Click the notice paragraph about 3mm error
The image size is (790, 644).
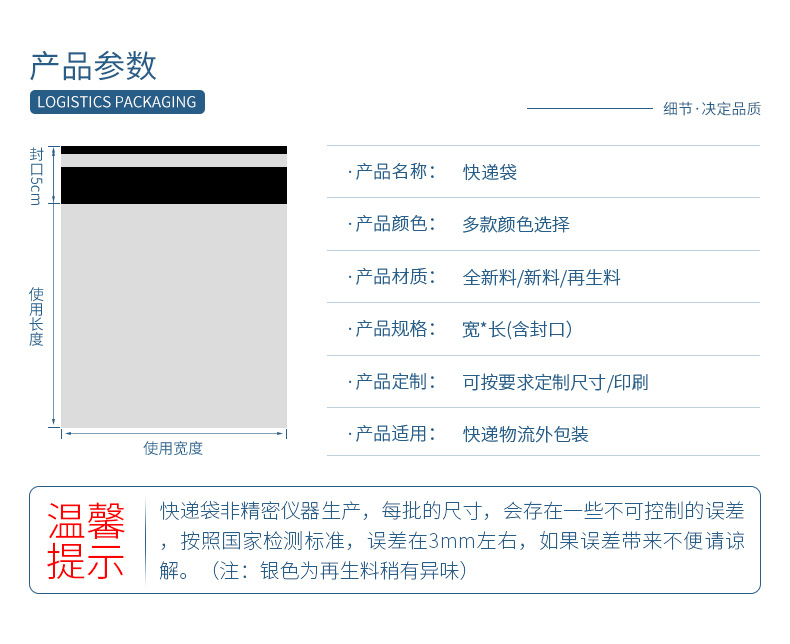click(453, 541)
